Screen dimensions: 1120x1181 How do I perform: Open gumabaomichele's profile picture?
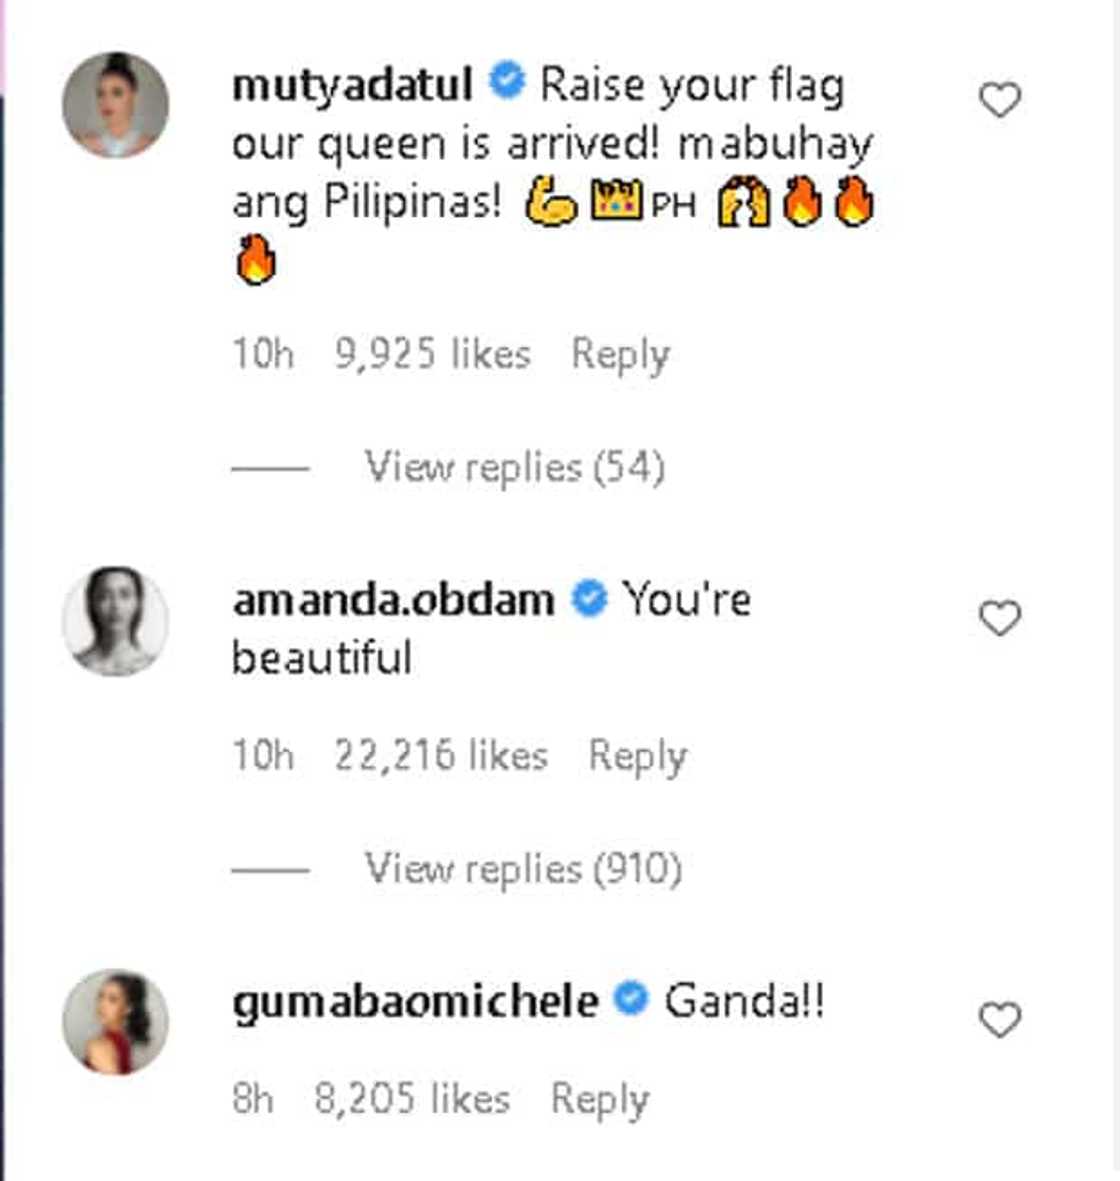click(x=116, y=1021)
